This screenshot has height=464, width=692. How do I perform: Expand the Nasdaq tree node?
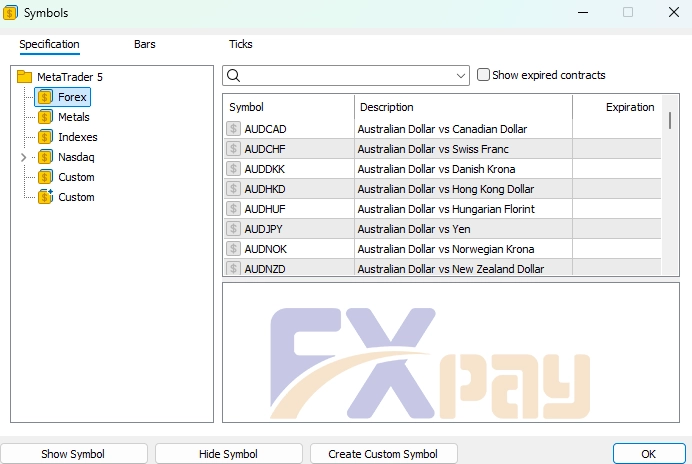pyautogui.click(x=23, y=157)
